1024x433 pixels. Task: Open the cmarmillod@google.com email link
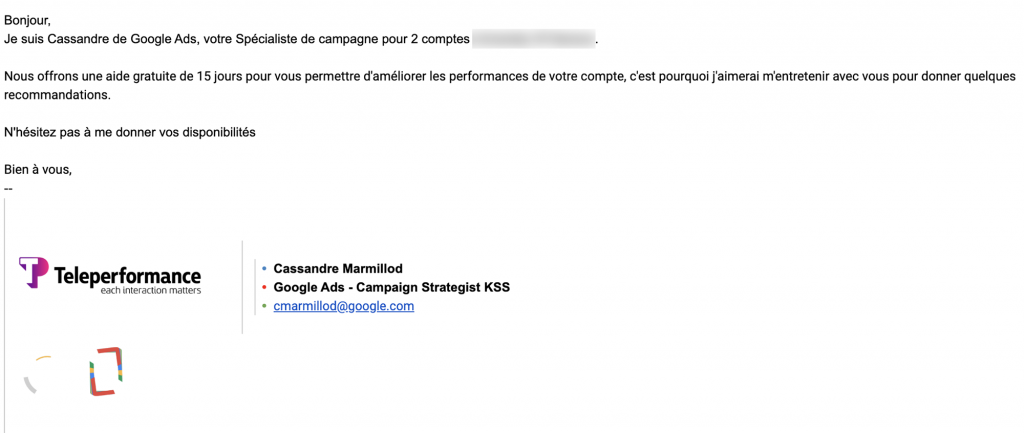tap(343, 307)
